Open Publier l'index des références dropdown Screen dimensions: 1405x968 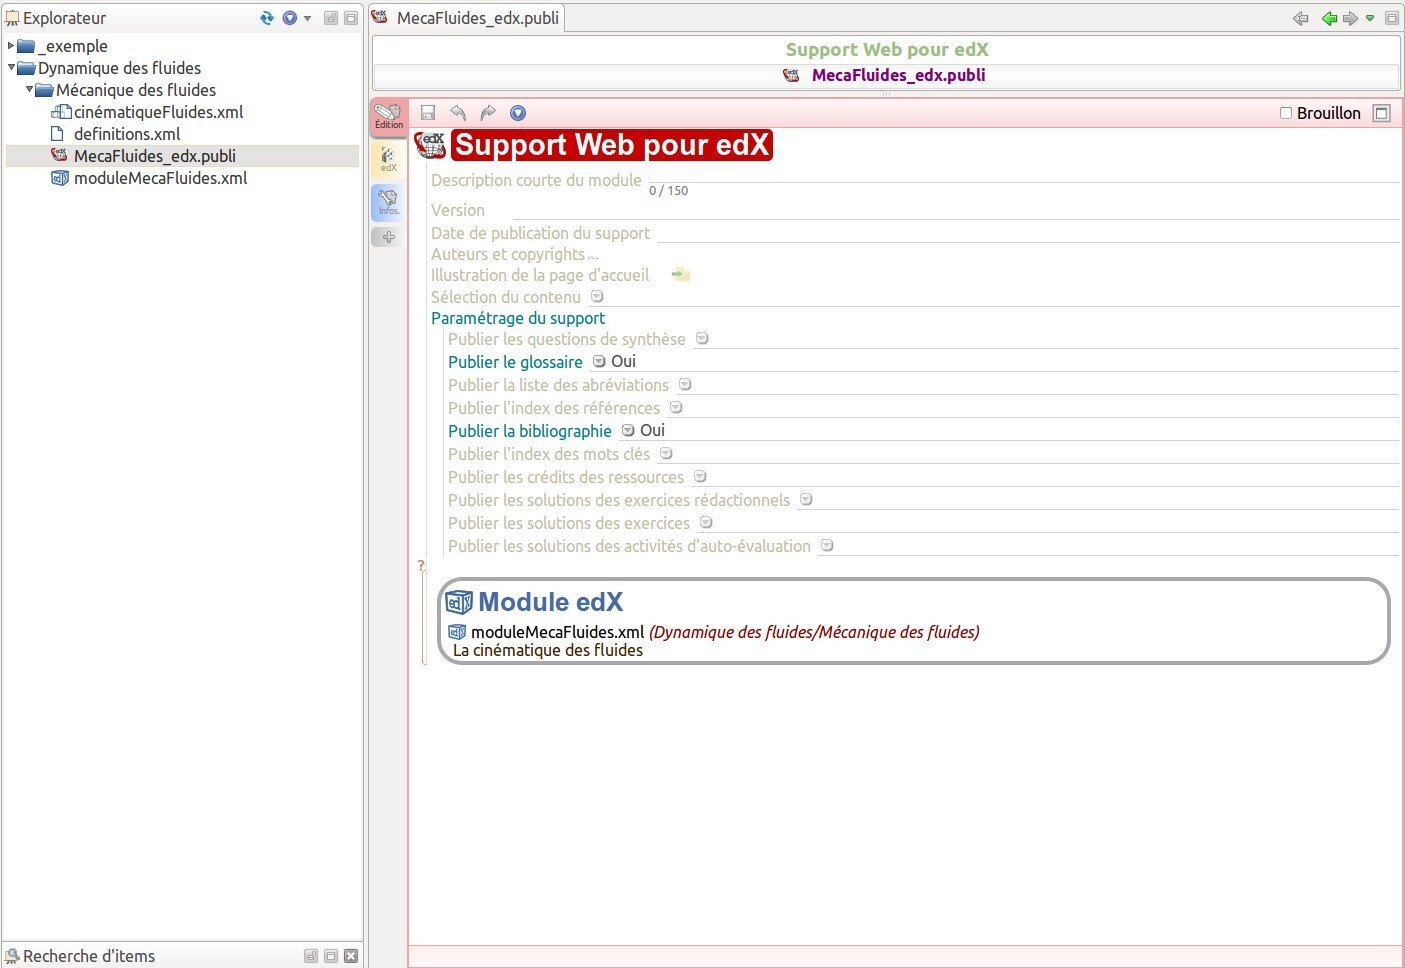pos(676,408)
